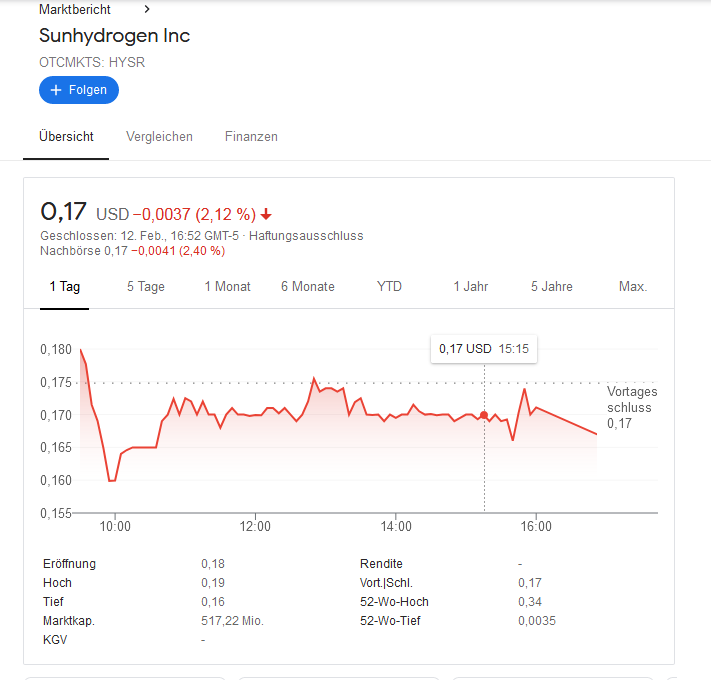Follow the stock with Folgen button
Screen dimensions: 711x680
pos(79,90)
